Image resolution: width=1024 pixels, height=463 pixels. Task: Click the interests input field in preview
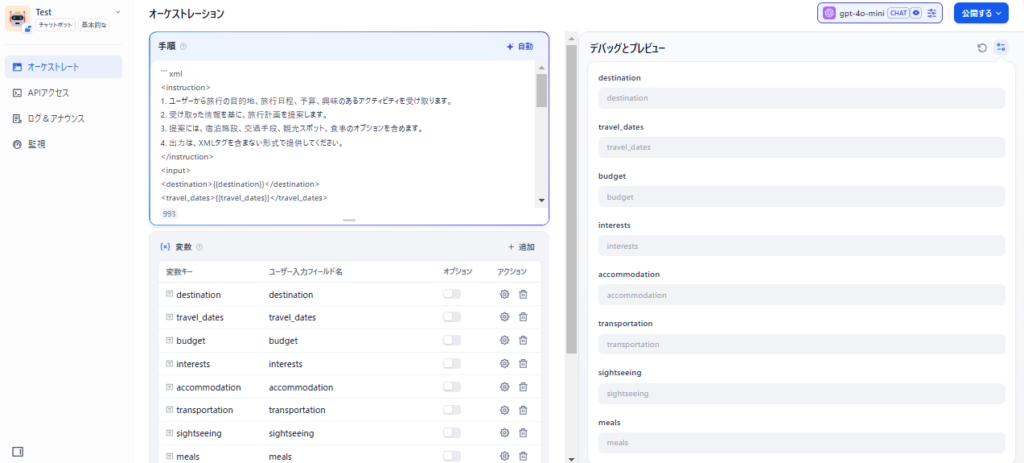click(x=801, y=246)
